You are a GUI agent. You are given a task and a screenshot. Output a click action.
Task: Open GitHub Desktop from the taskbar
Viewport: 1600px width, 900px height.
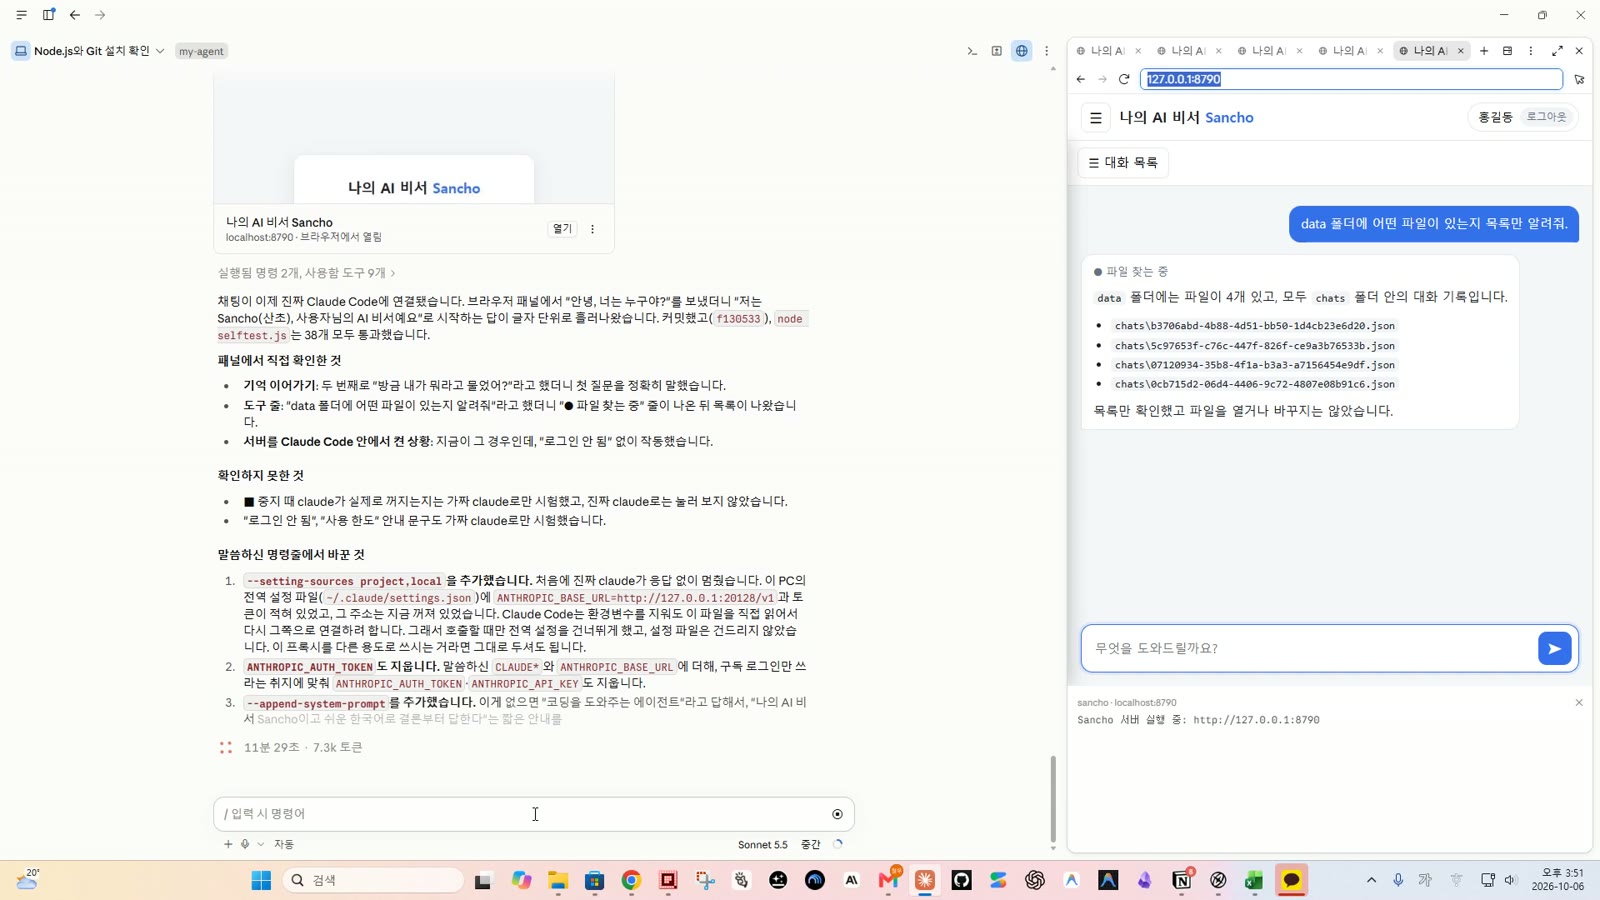click(x=962, y=880)
